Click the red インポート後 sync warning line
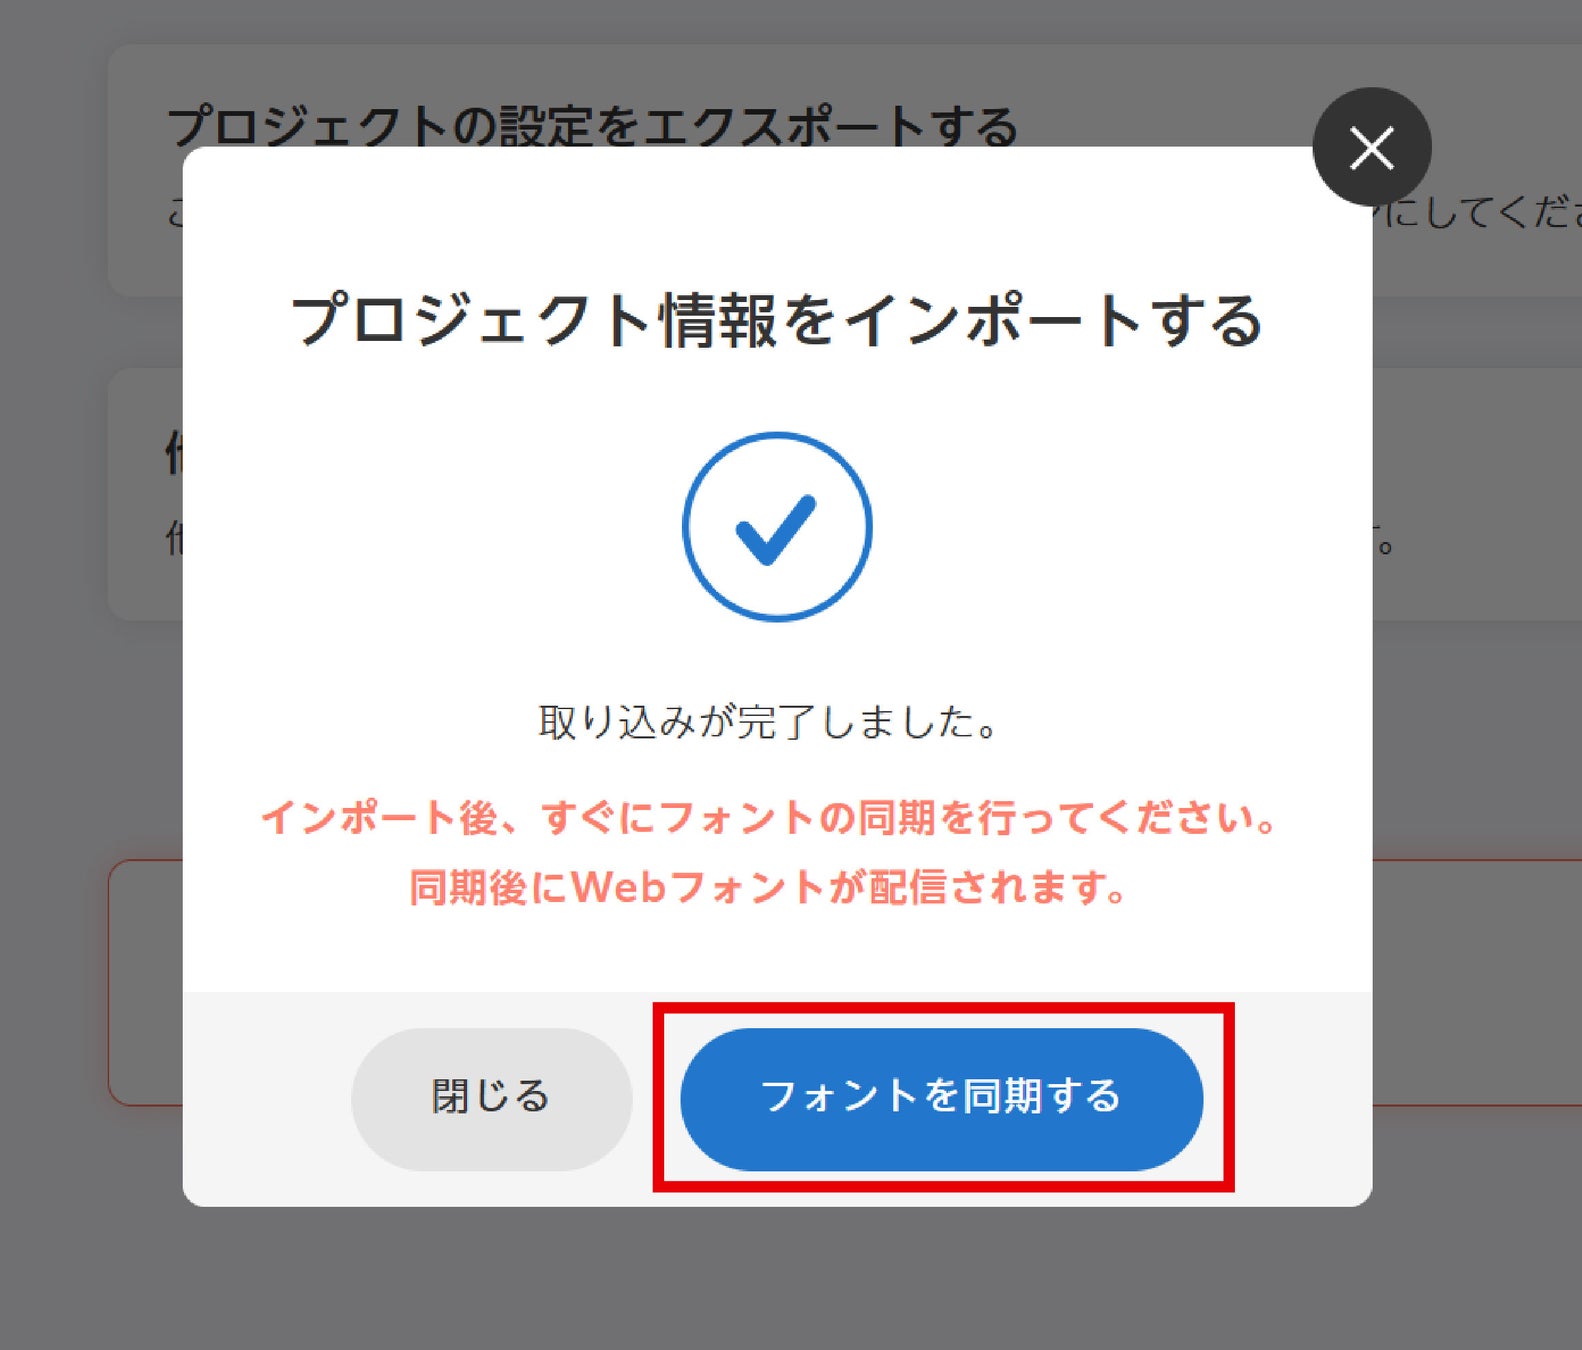 click(768, 818)
